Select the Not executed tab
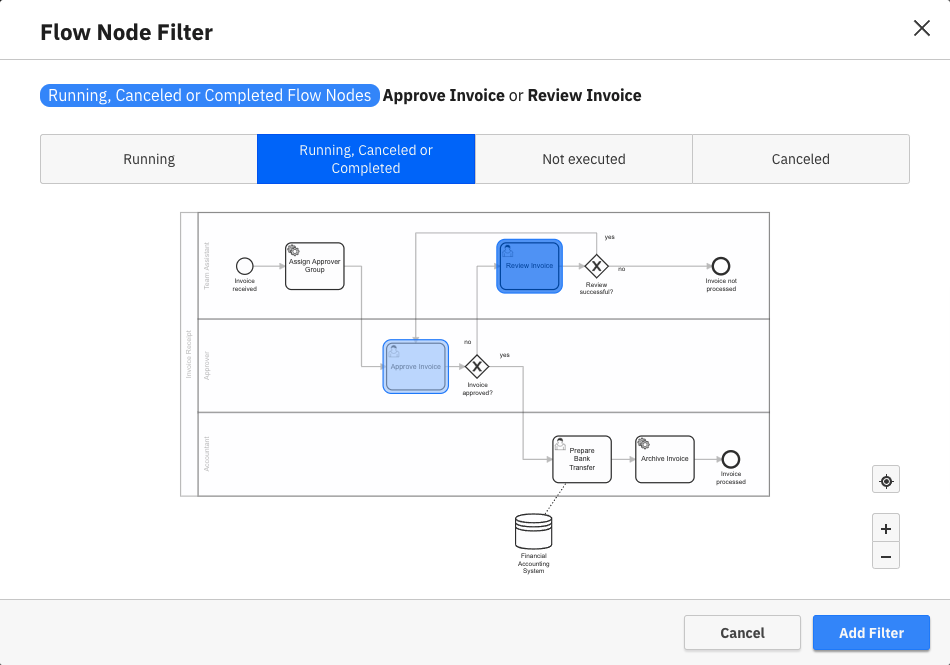Screen dimensions: 950x665 tap(583, 158)
